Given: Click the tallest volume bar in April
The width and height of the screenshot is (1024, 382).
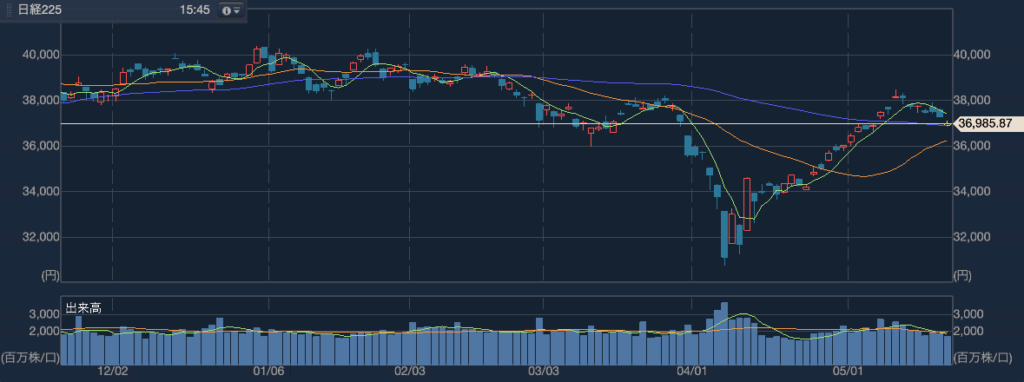Looking at the screenshot, I should pos(724,334).
